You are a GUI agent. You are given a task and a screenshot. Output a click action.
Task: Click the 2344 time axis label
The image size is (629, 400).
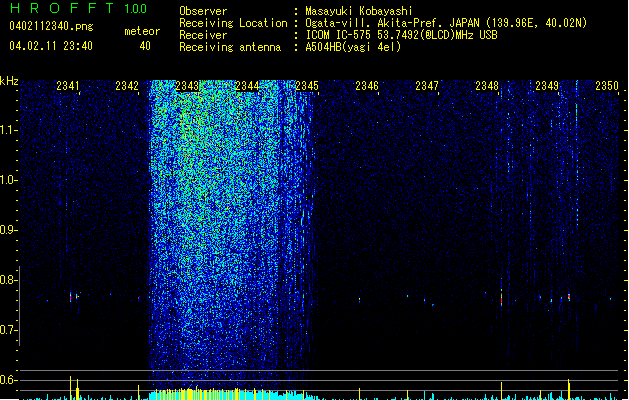click(x=247, y=86)
